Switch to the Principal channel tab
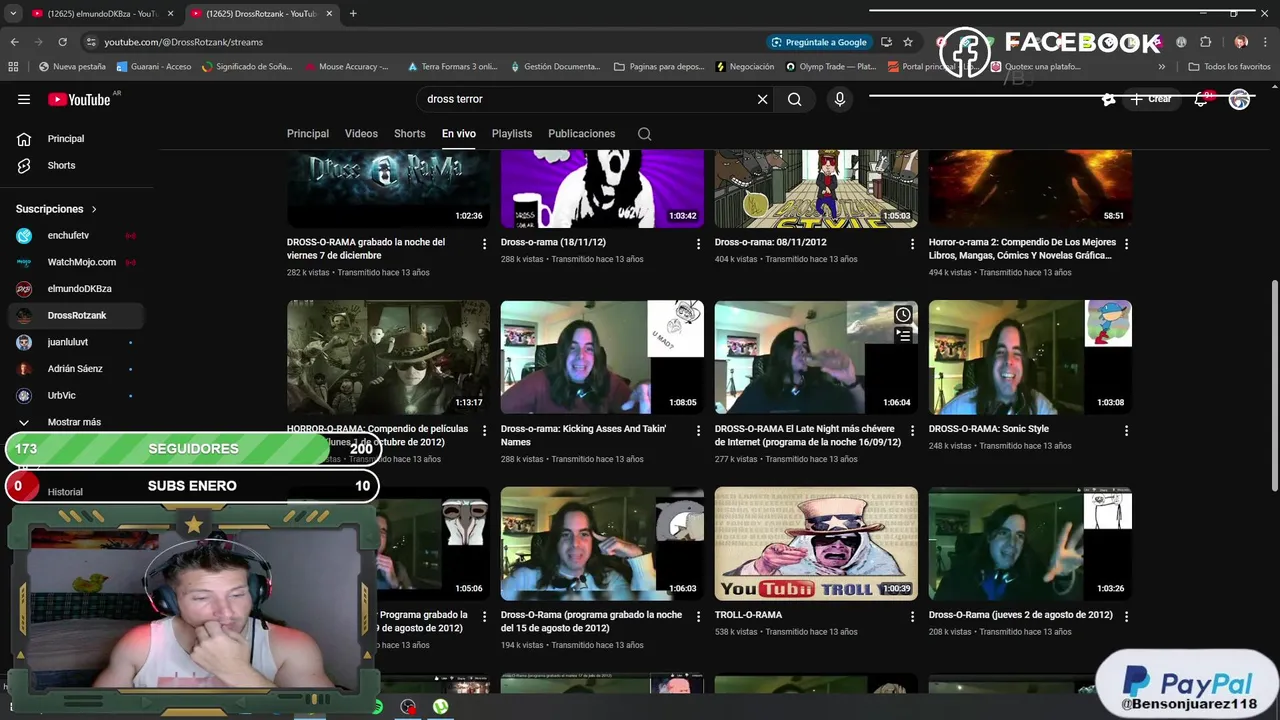Viewport: 1280px width, 720px height. click(x=308, y=134)
